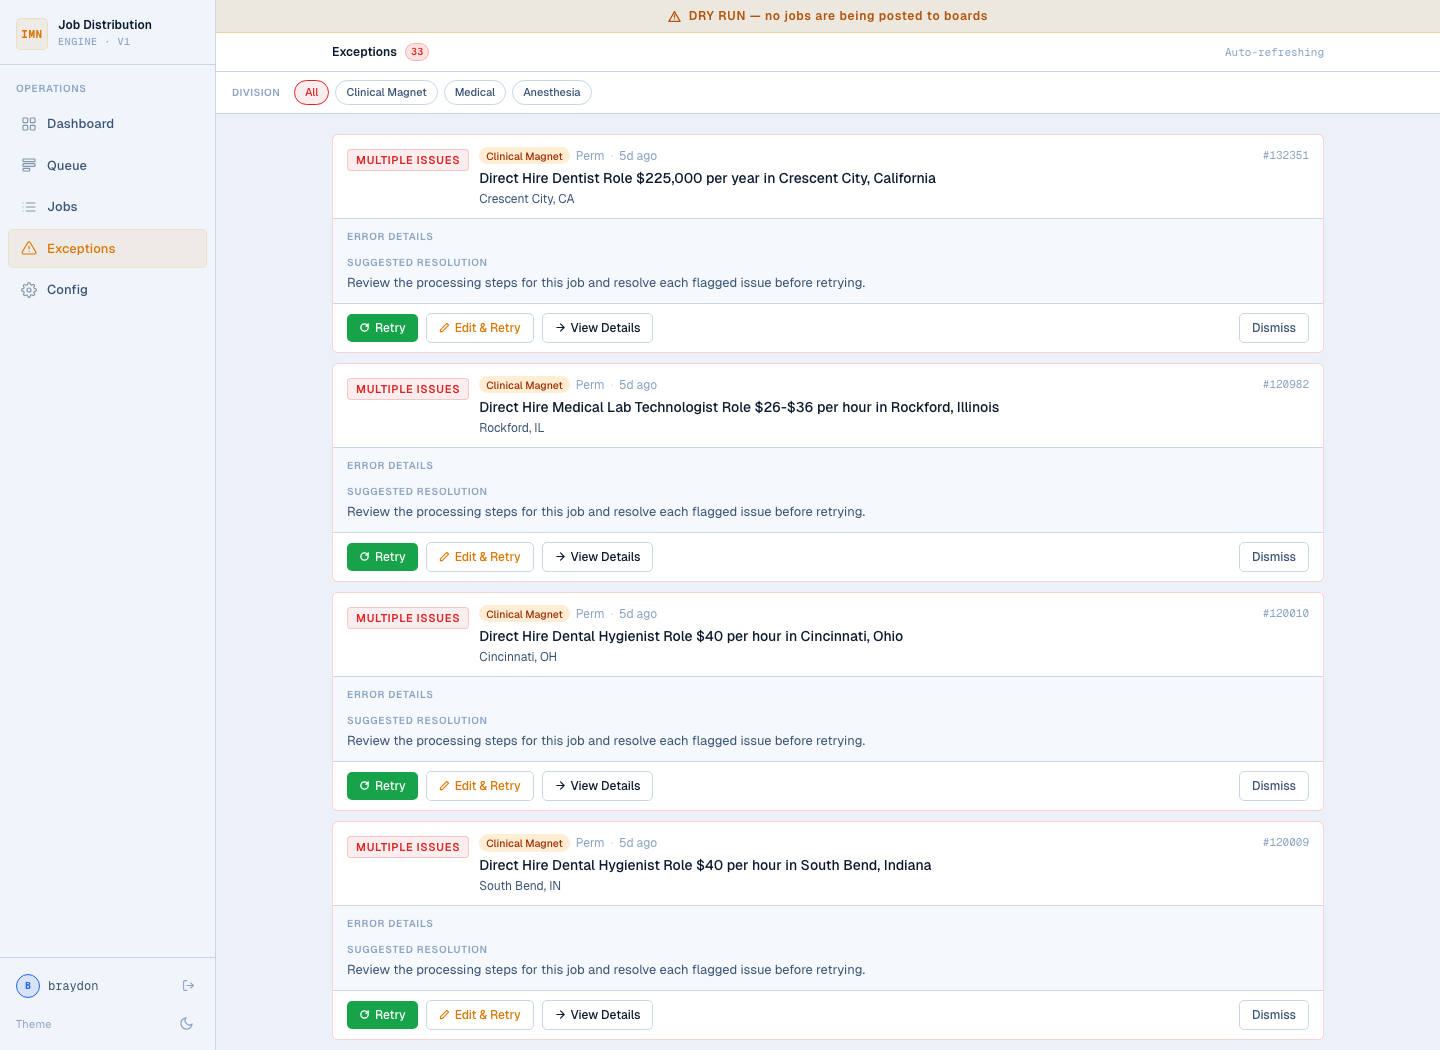Click the Cincinnati, OH location text
1440x1050 pixels.
point(518,657)
